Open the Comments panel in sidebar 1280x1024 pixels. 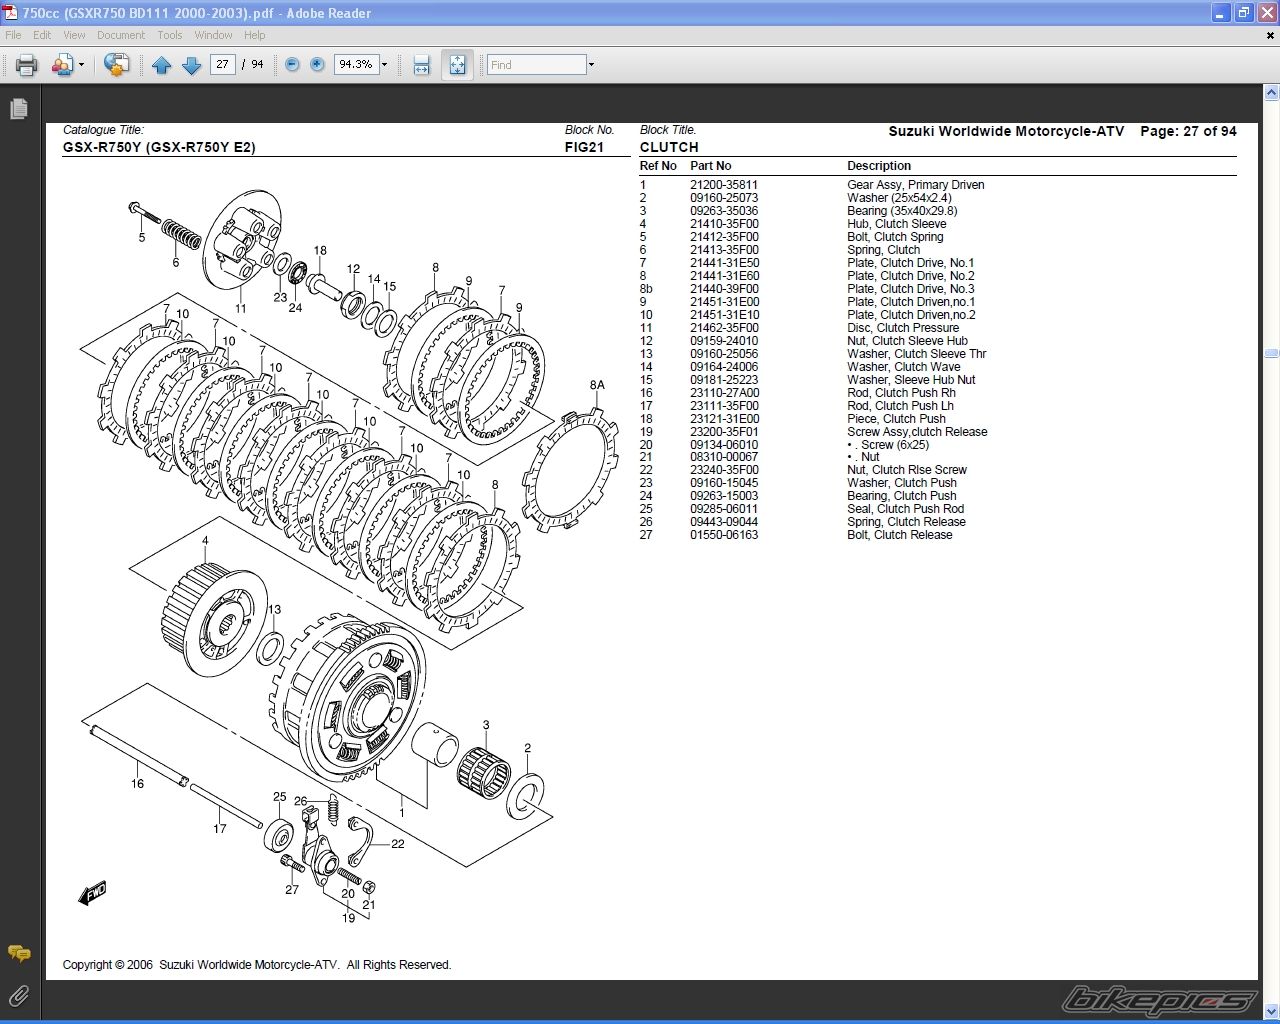[x=18, y=953]
